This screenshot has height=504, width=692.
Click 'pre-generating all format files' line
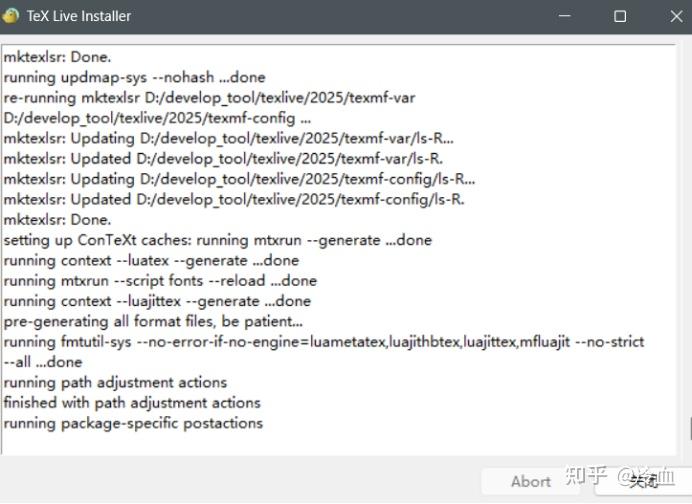tap(153, 321)
